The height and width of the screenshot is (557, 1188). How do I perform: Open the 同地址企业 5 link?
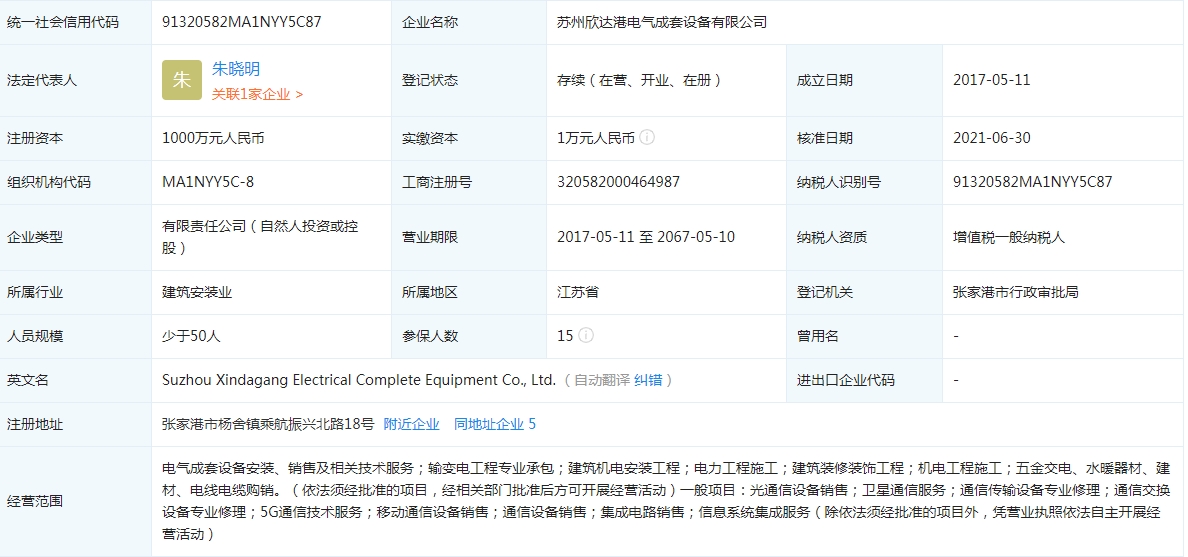tap(494, 424)
